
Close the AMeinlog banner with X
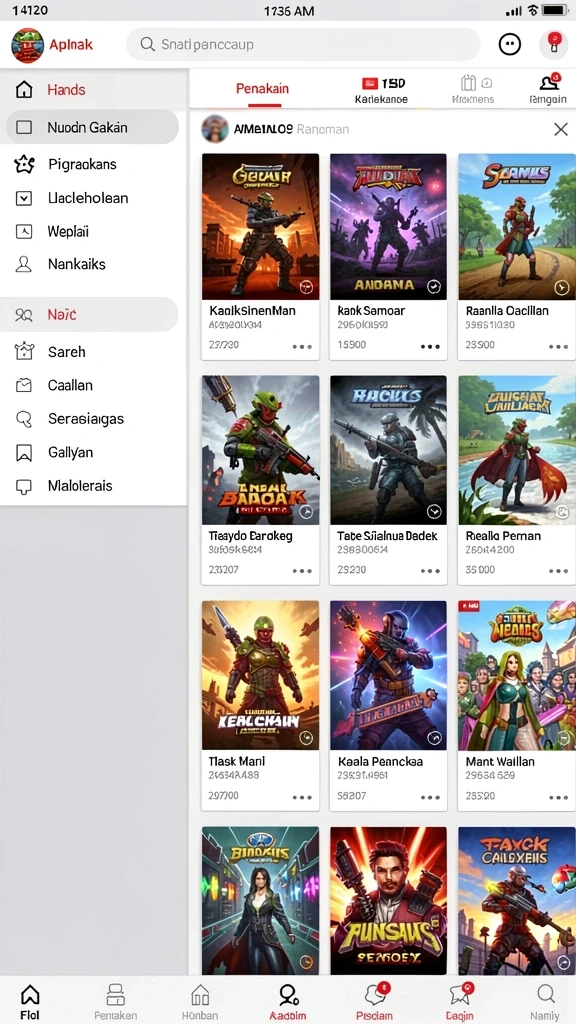560,129
